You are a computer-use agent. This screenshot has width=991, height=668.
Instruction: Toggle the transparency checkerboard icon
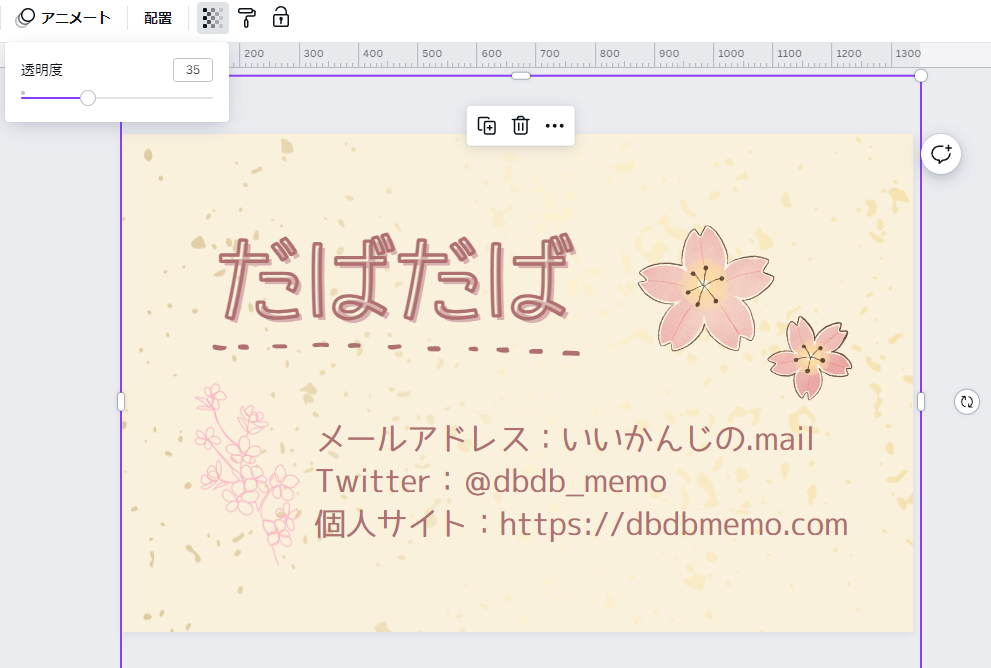(212, 18)
